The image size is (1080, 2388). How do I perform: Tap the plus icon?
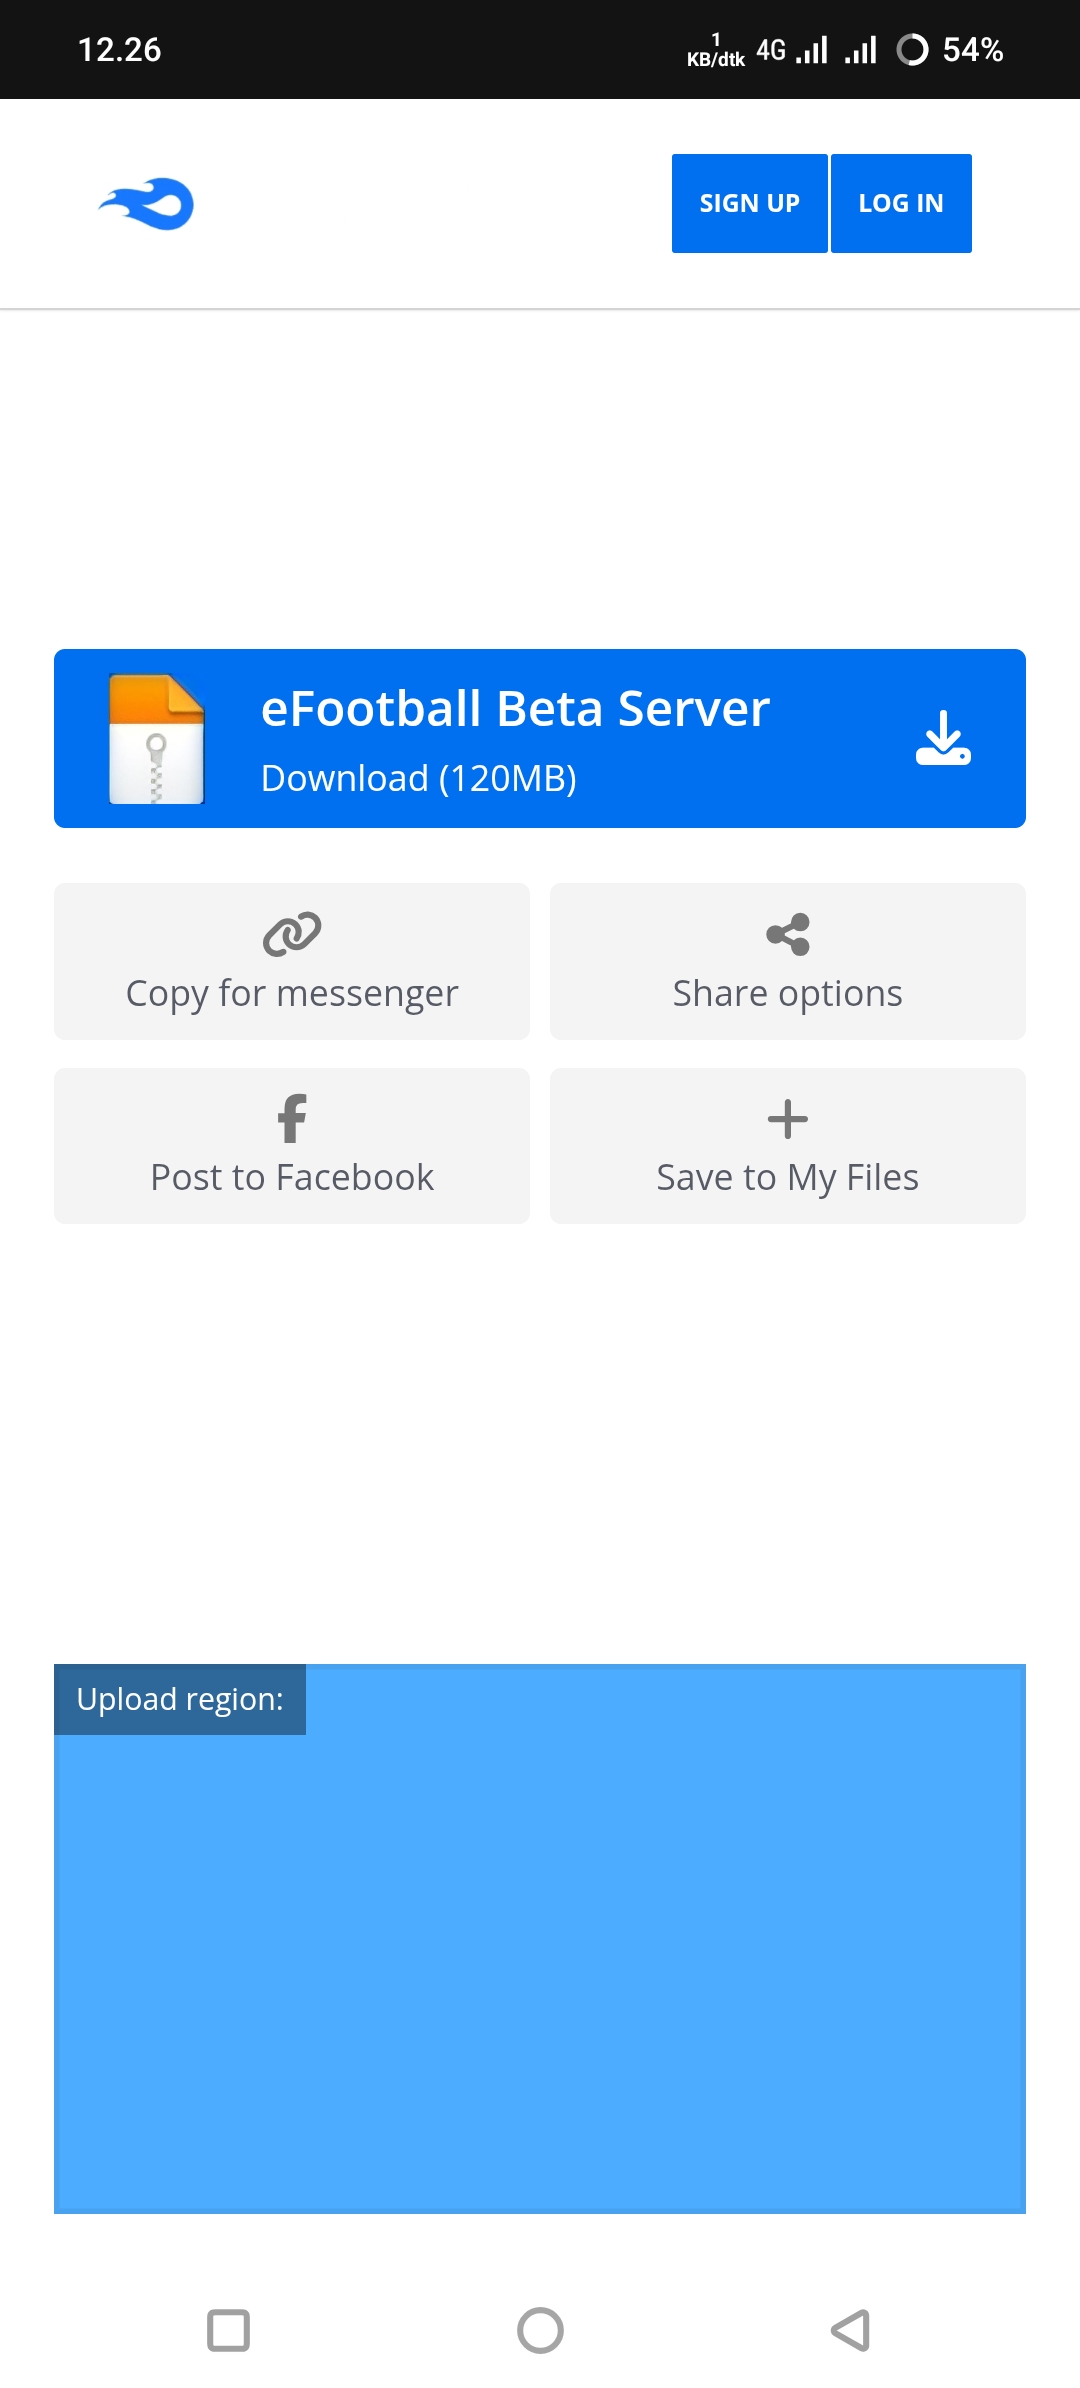coord(787,1118)
